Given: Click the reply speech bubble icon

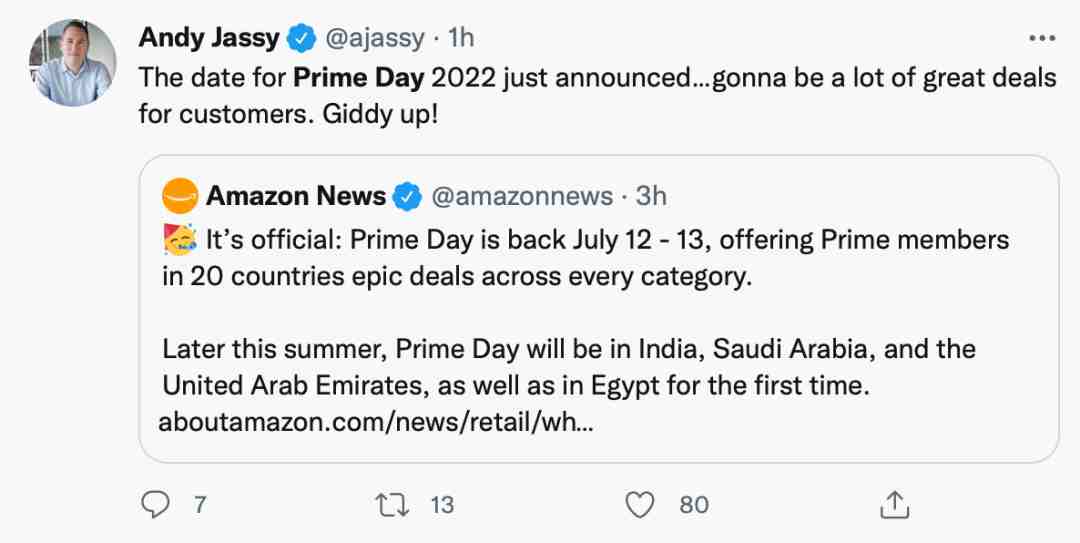Looking at the screenshot, I should point(155,505).
